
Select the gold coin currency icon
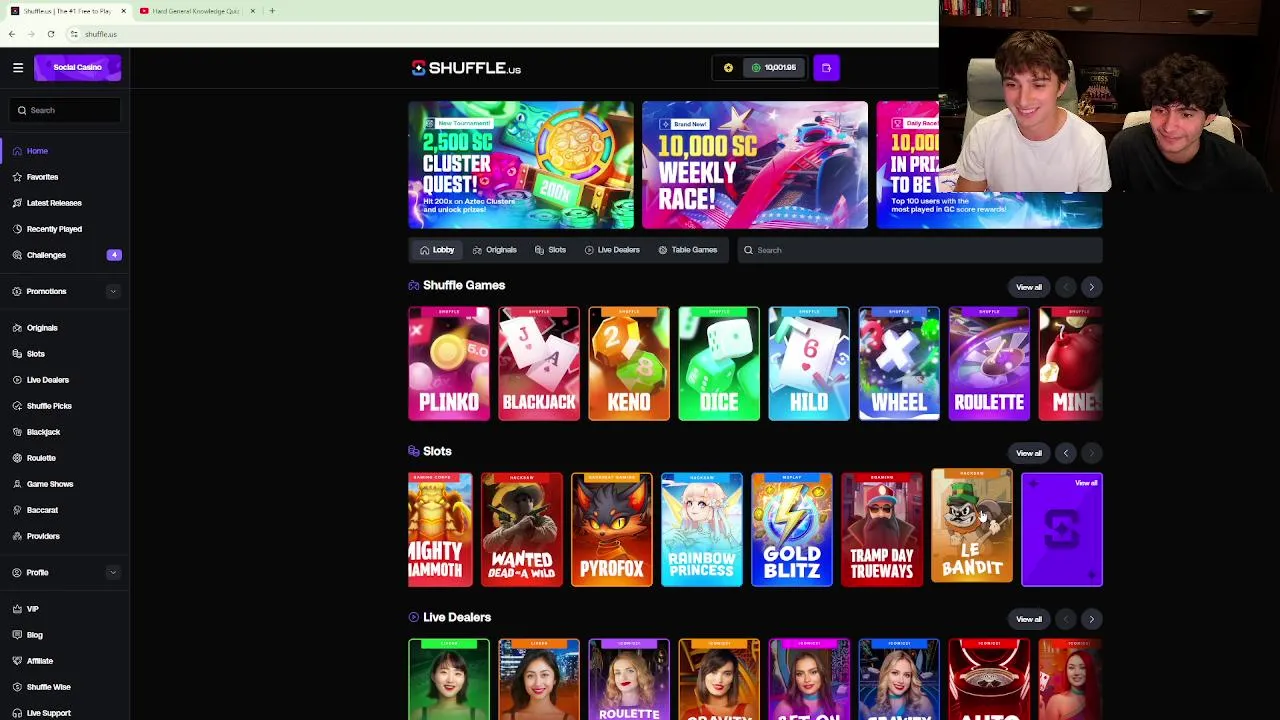728,68
